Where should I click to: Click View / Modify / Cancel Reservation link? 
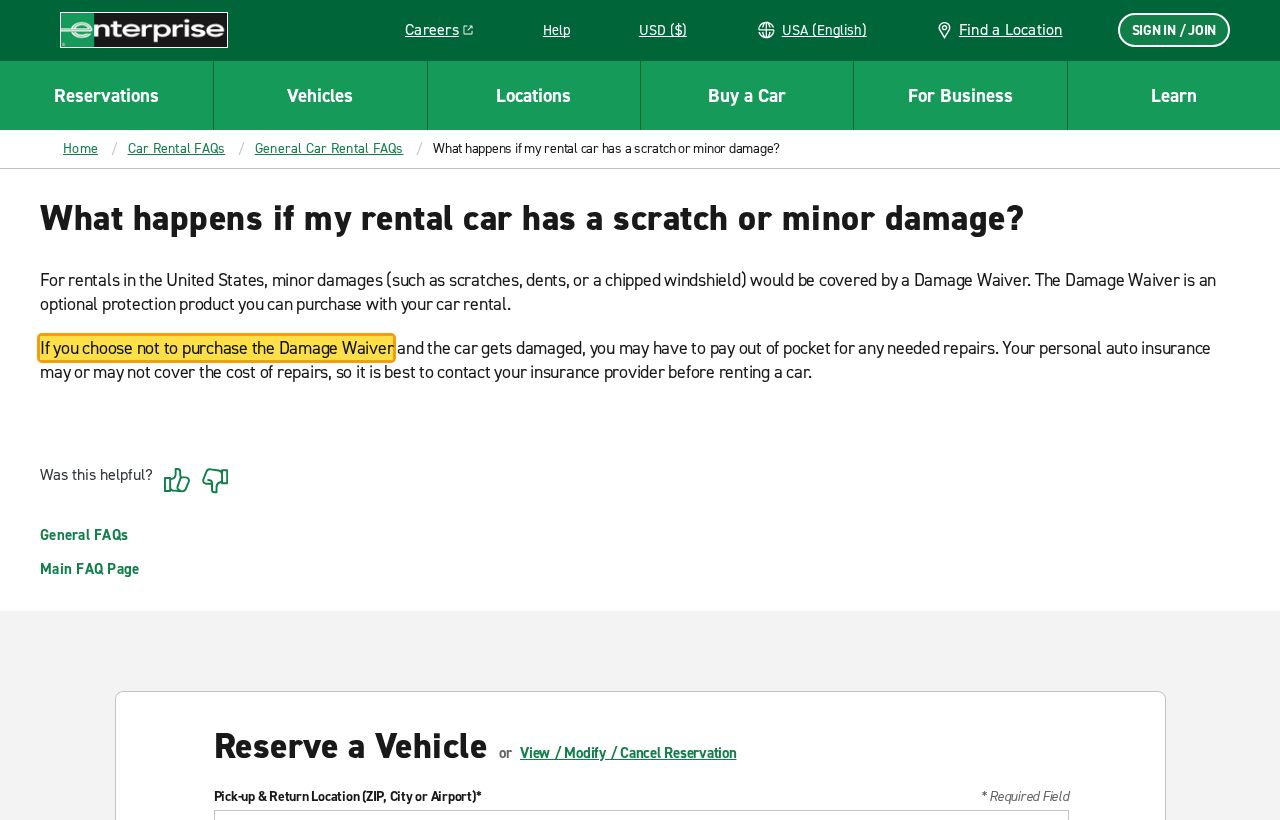(628, 753)
